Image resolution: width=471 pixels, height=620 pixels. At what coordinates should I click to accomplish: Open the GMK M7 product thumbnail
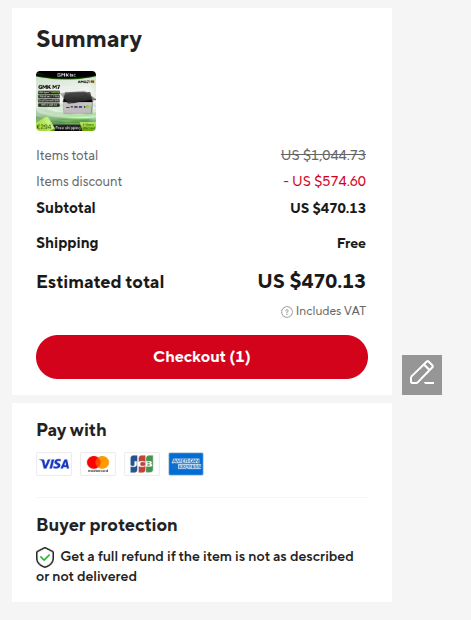pos(66,101)
